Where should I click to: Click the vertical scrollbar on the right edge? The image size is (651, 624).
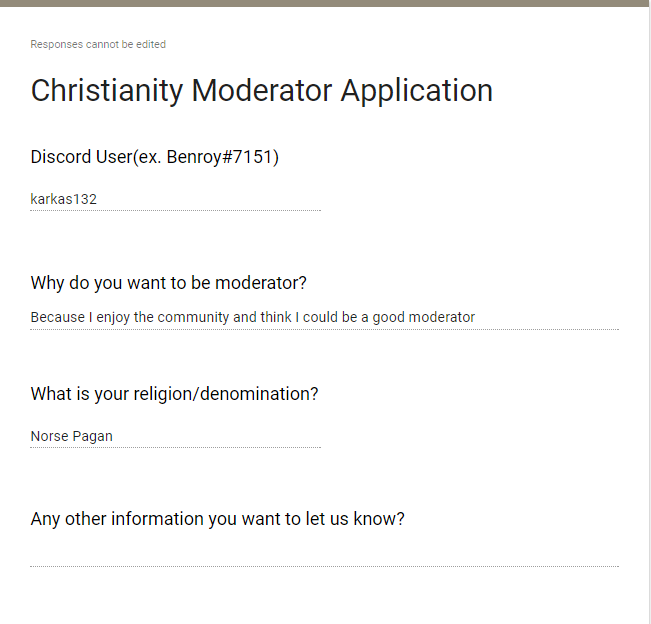coord(648,300)
